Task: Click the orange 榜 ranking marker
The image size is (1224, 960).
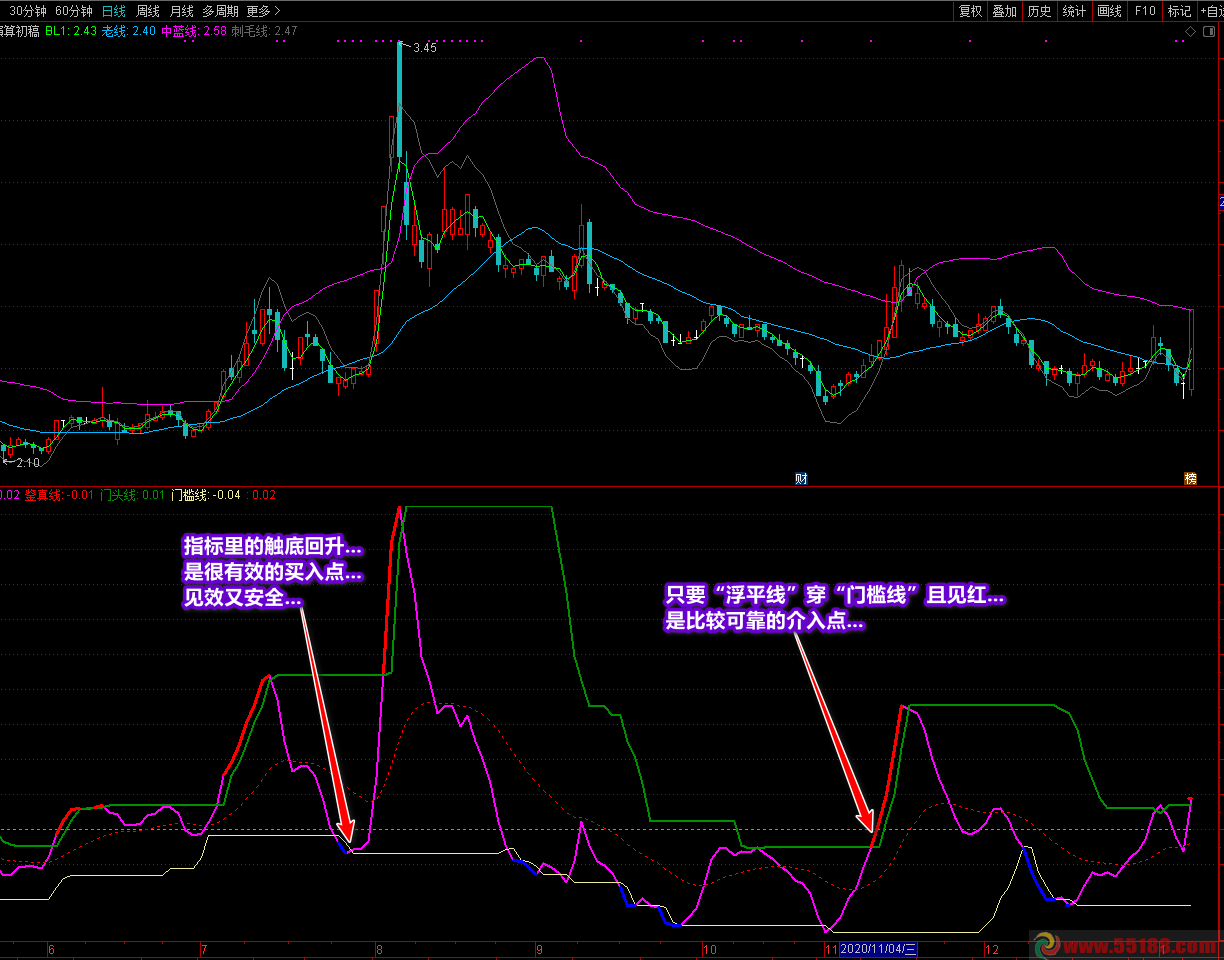Action: tap(1190, 478)
